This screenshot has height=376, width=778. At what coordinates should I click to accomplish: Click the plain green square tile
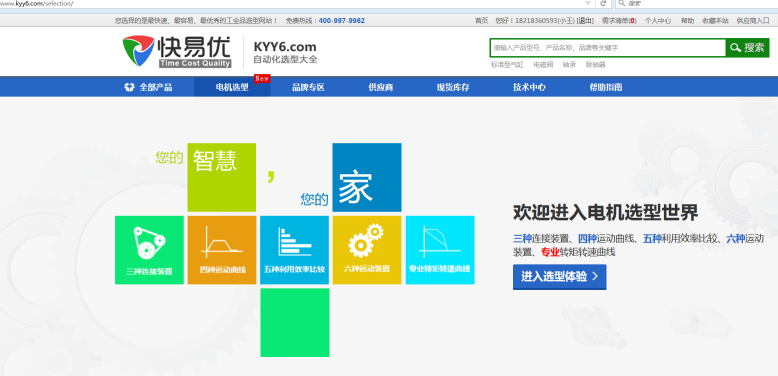295,322
